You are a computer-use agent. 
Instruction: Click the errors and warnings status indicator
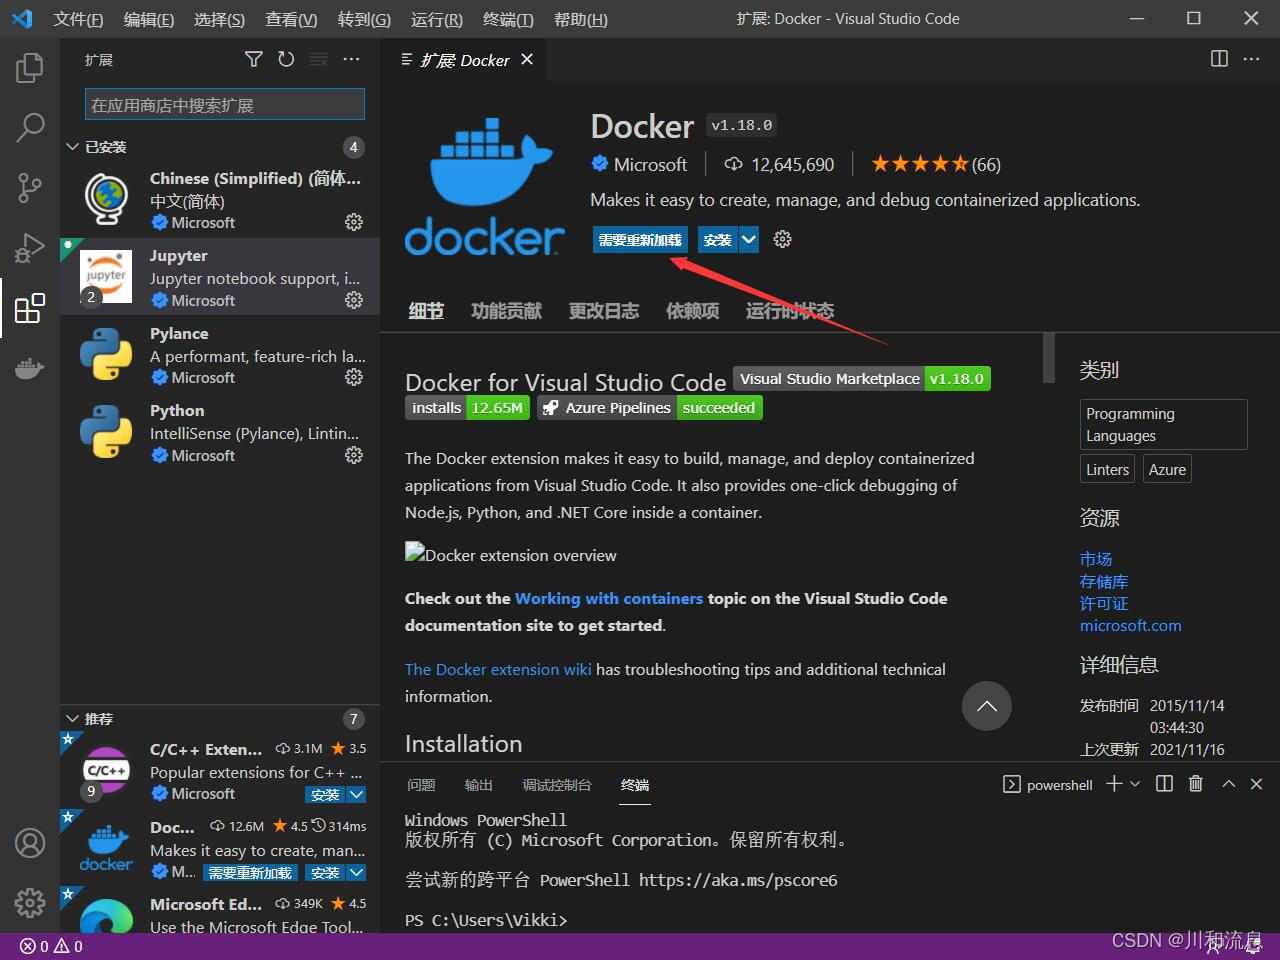tap(51, 946)
